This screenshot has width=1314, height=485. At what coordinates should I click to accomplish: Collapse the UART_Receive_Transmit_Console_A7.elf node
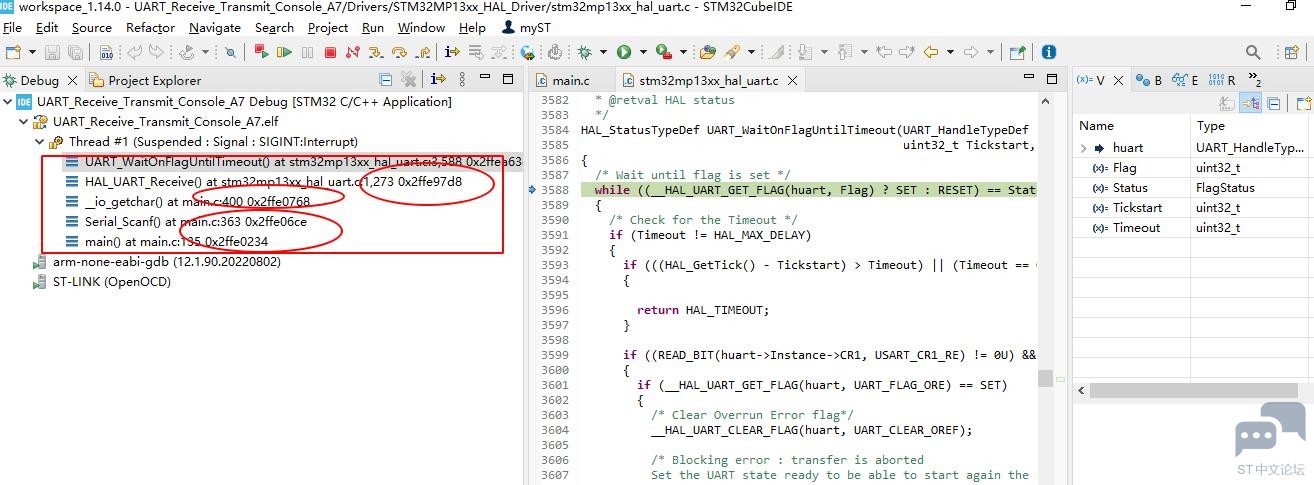click(x=24, y=122)
